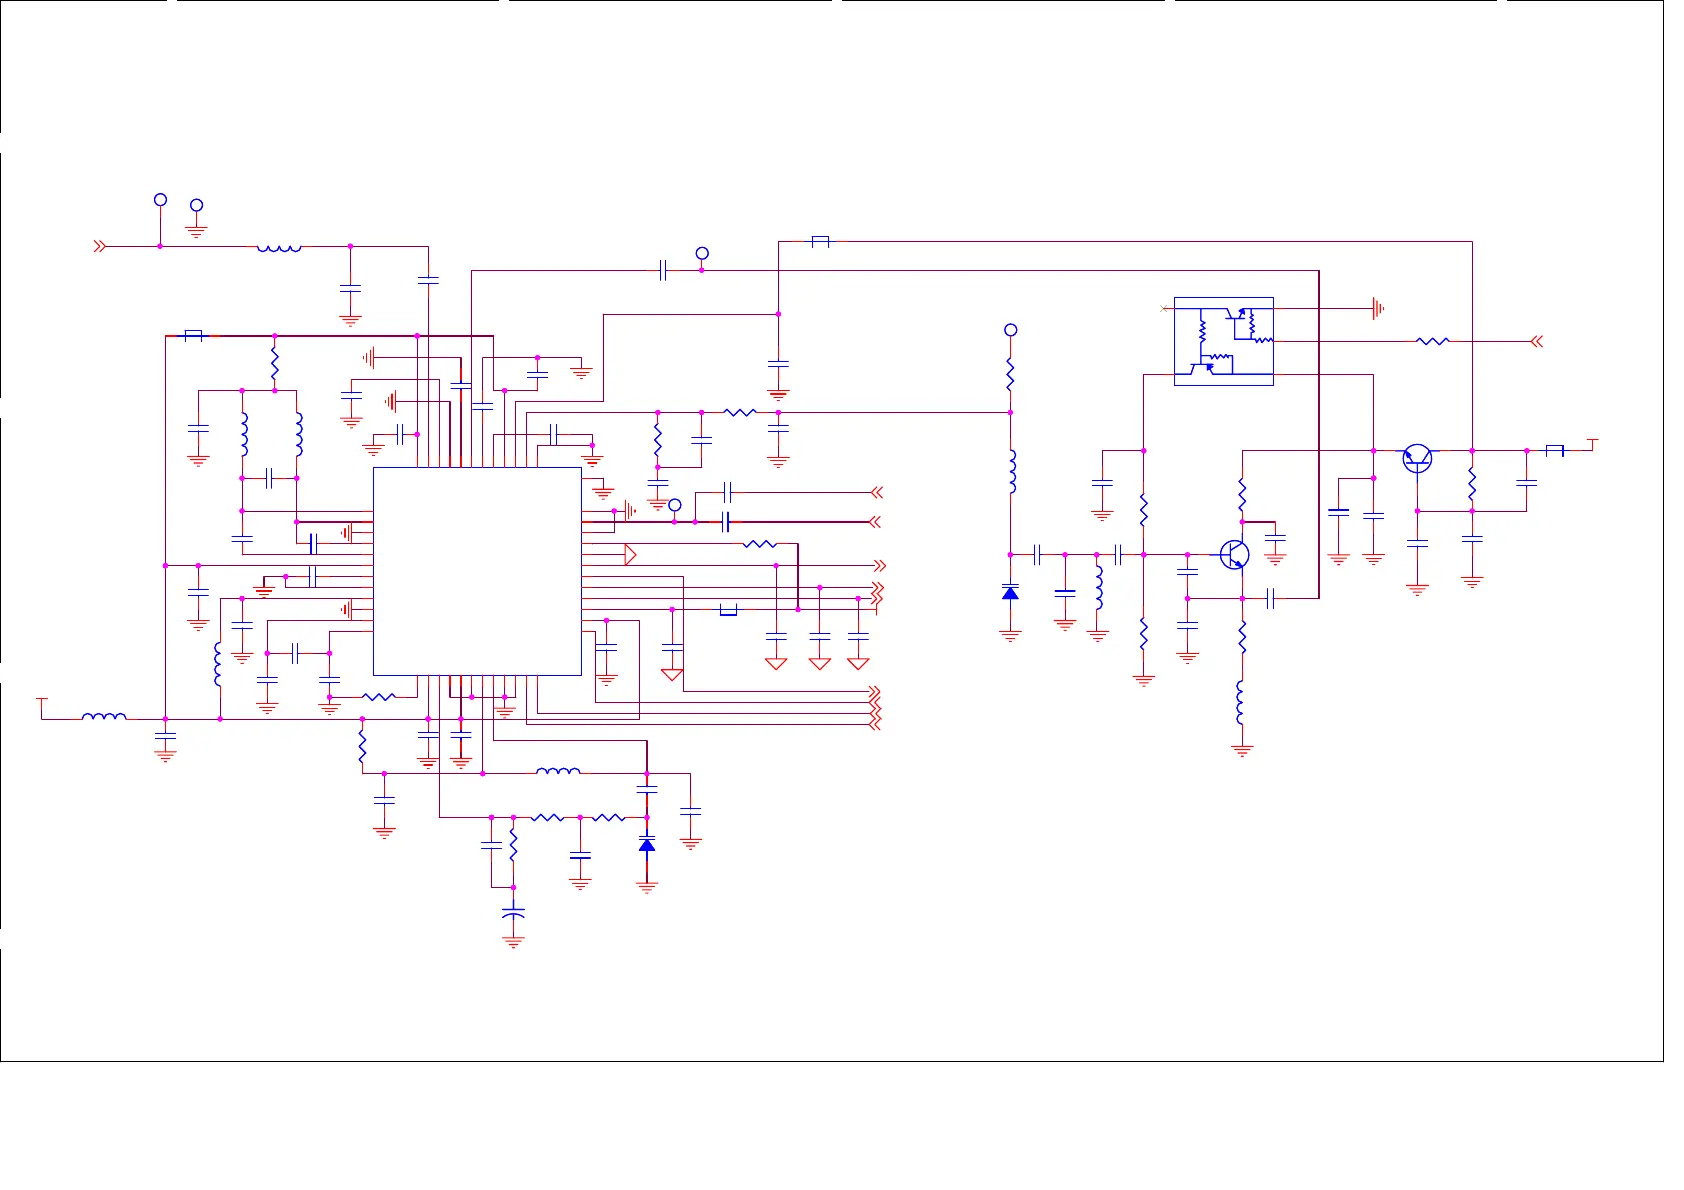Select the large square IC block
The height and width of the screenshot is (1190, 1684).
477,571
